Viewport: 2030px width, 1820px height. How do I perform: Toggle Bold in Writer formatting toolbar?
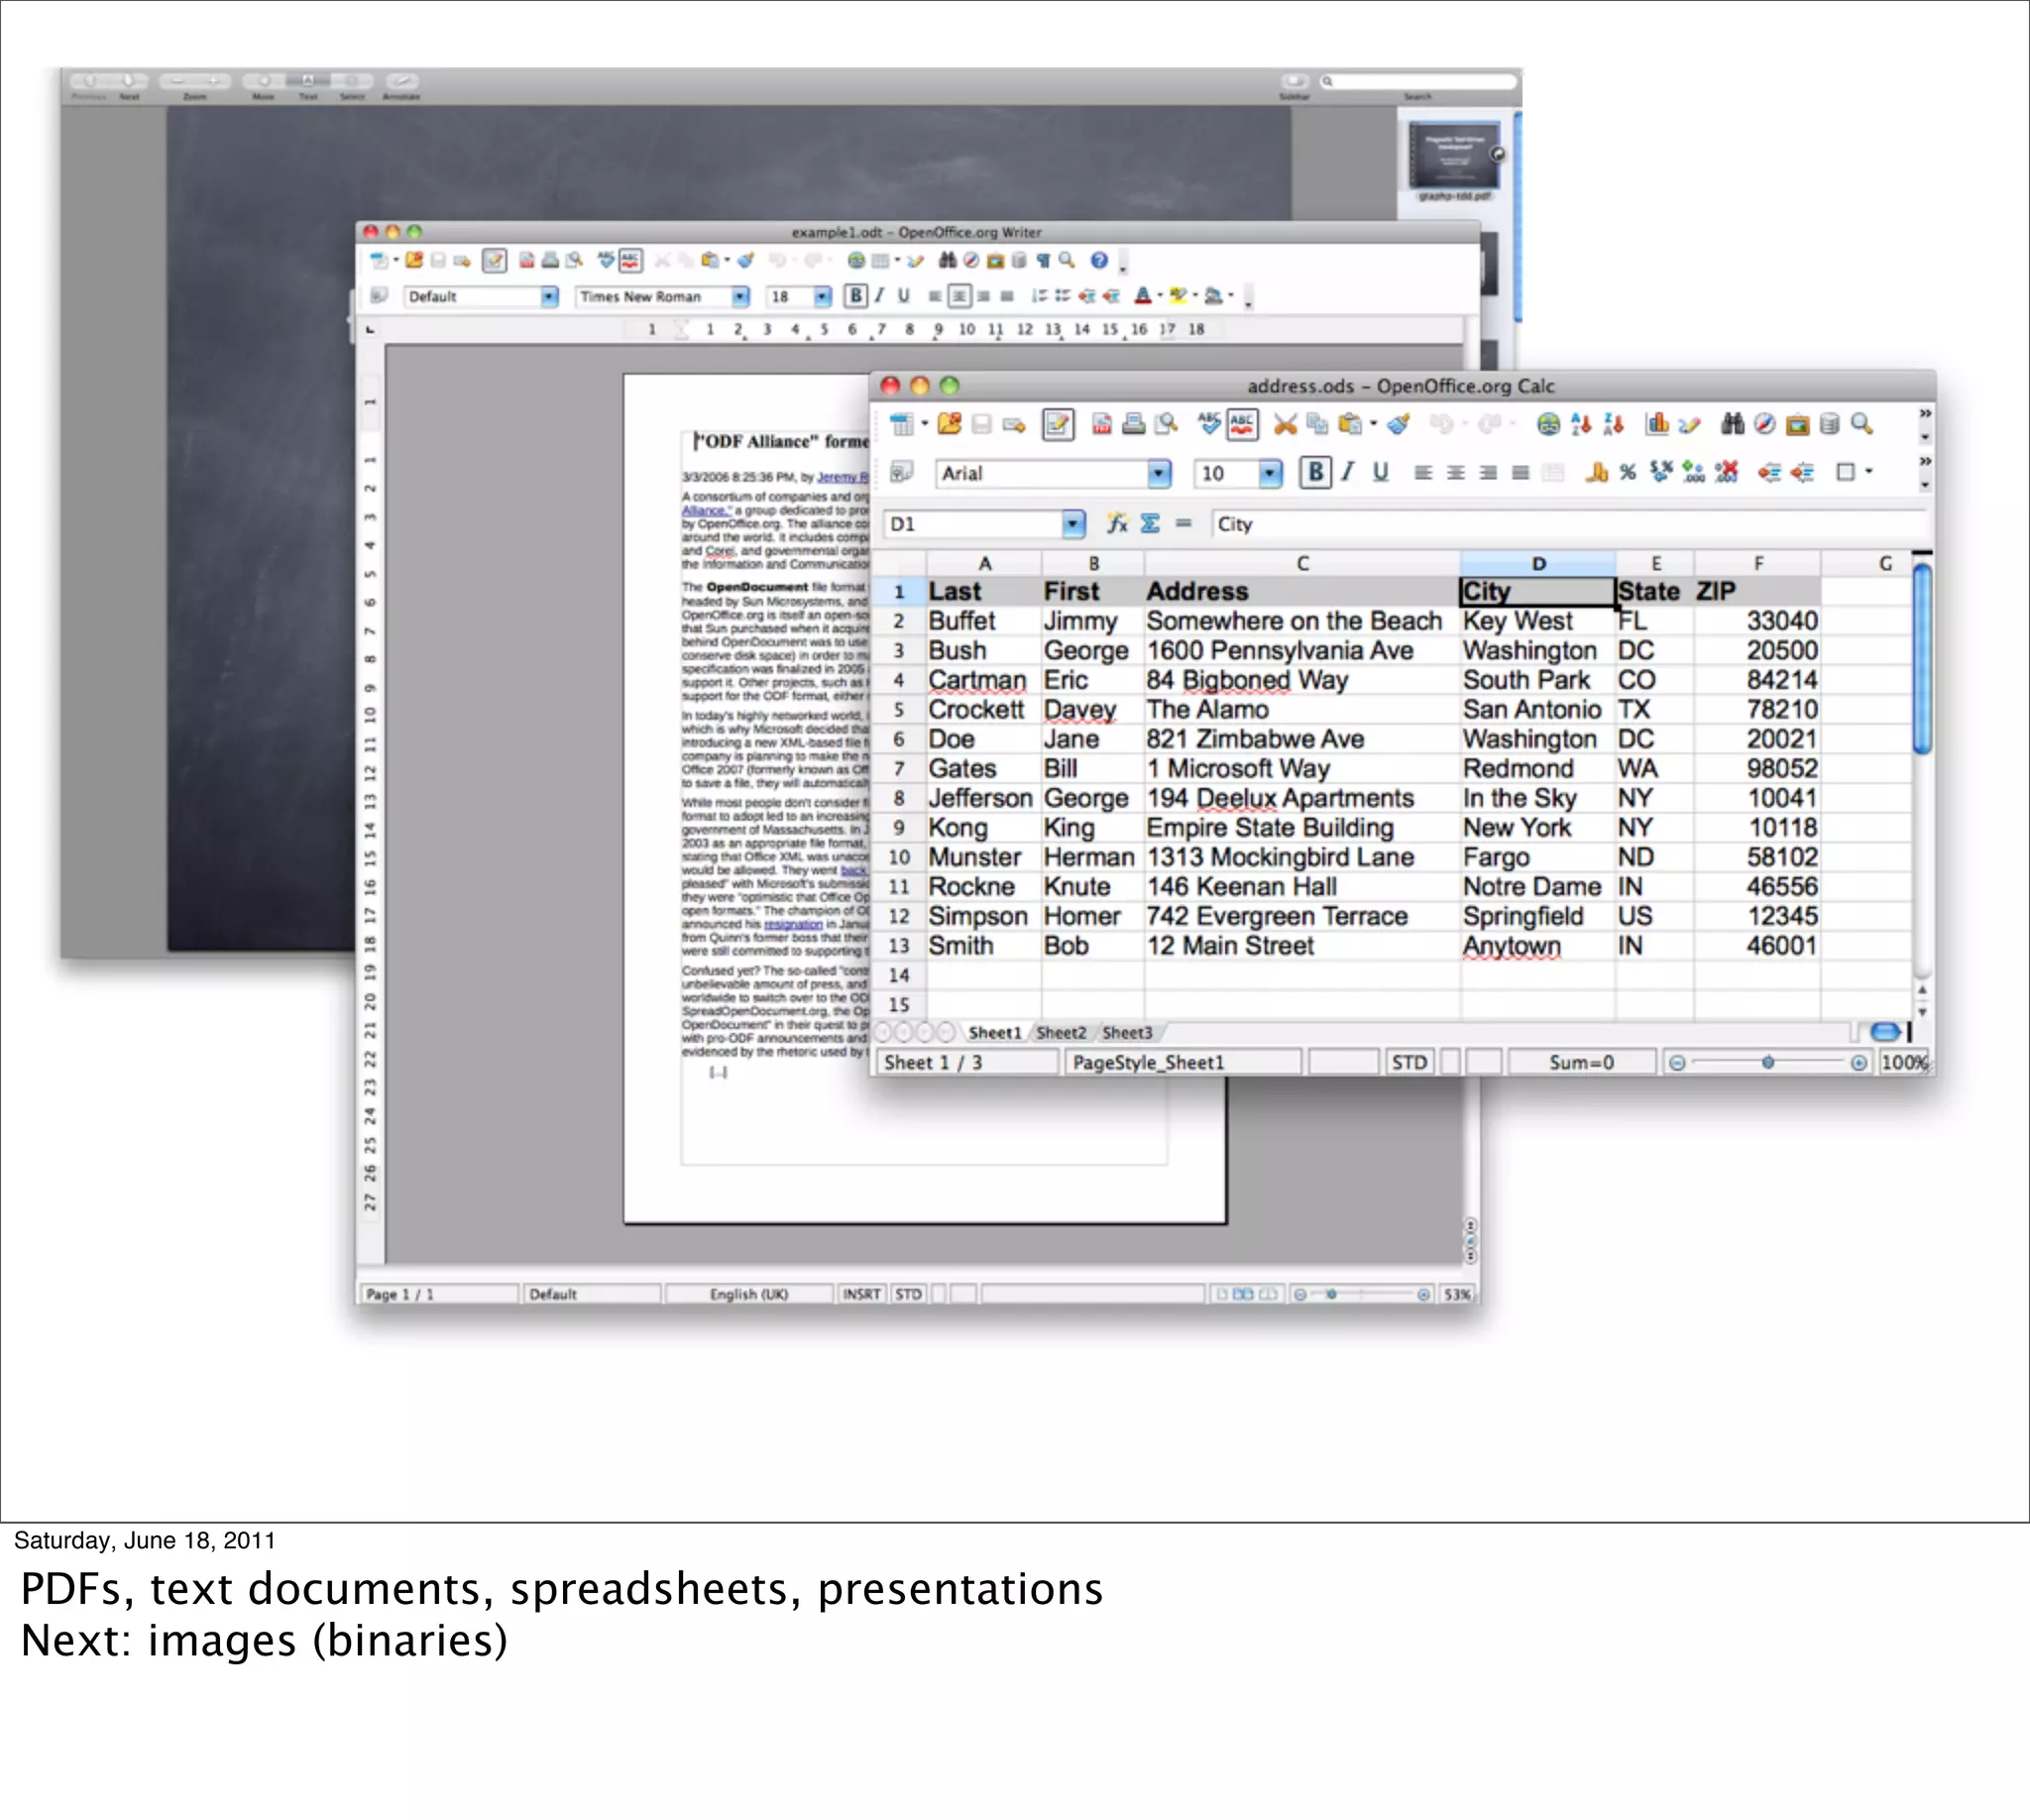pos(855,295)
